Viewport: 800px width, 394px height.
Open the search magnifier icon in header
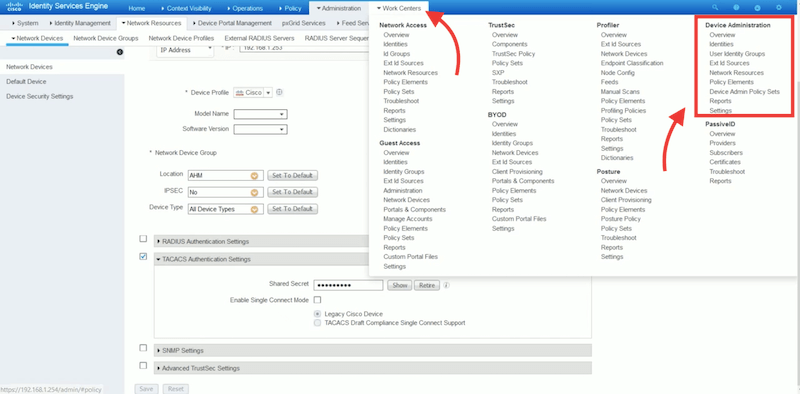pos(715,8)
